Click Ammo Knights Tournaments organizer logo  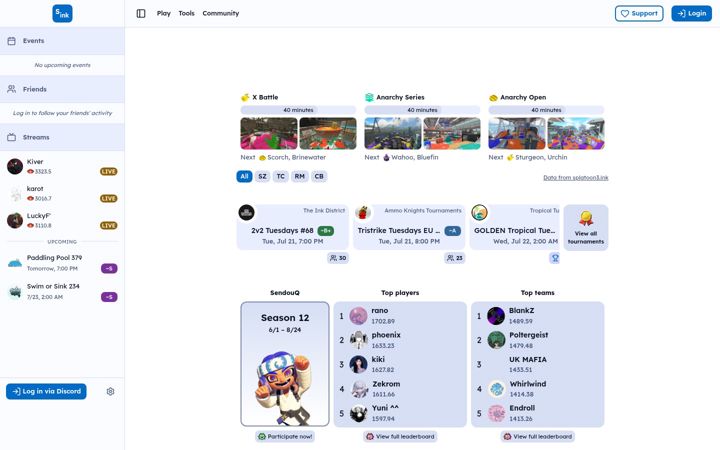363,213
